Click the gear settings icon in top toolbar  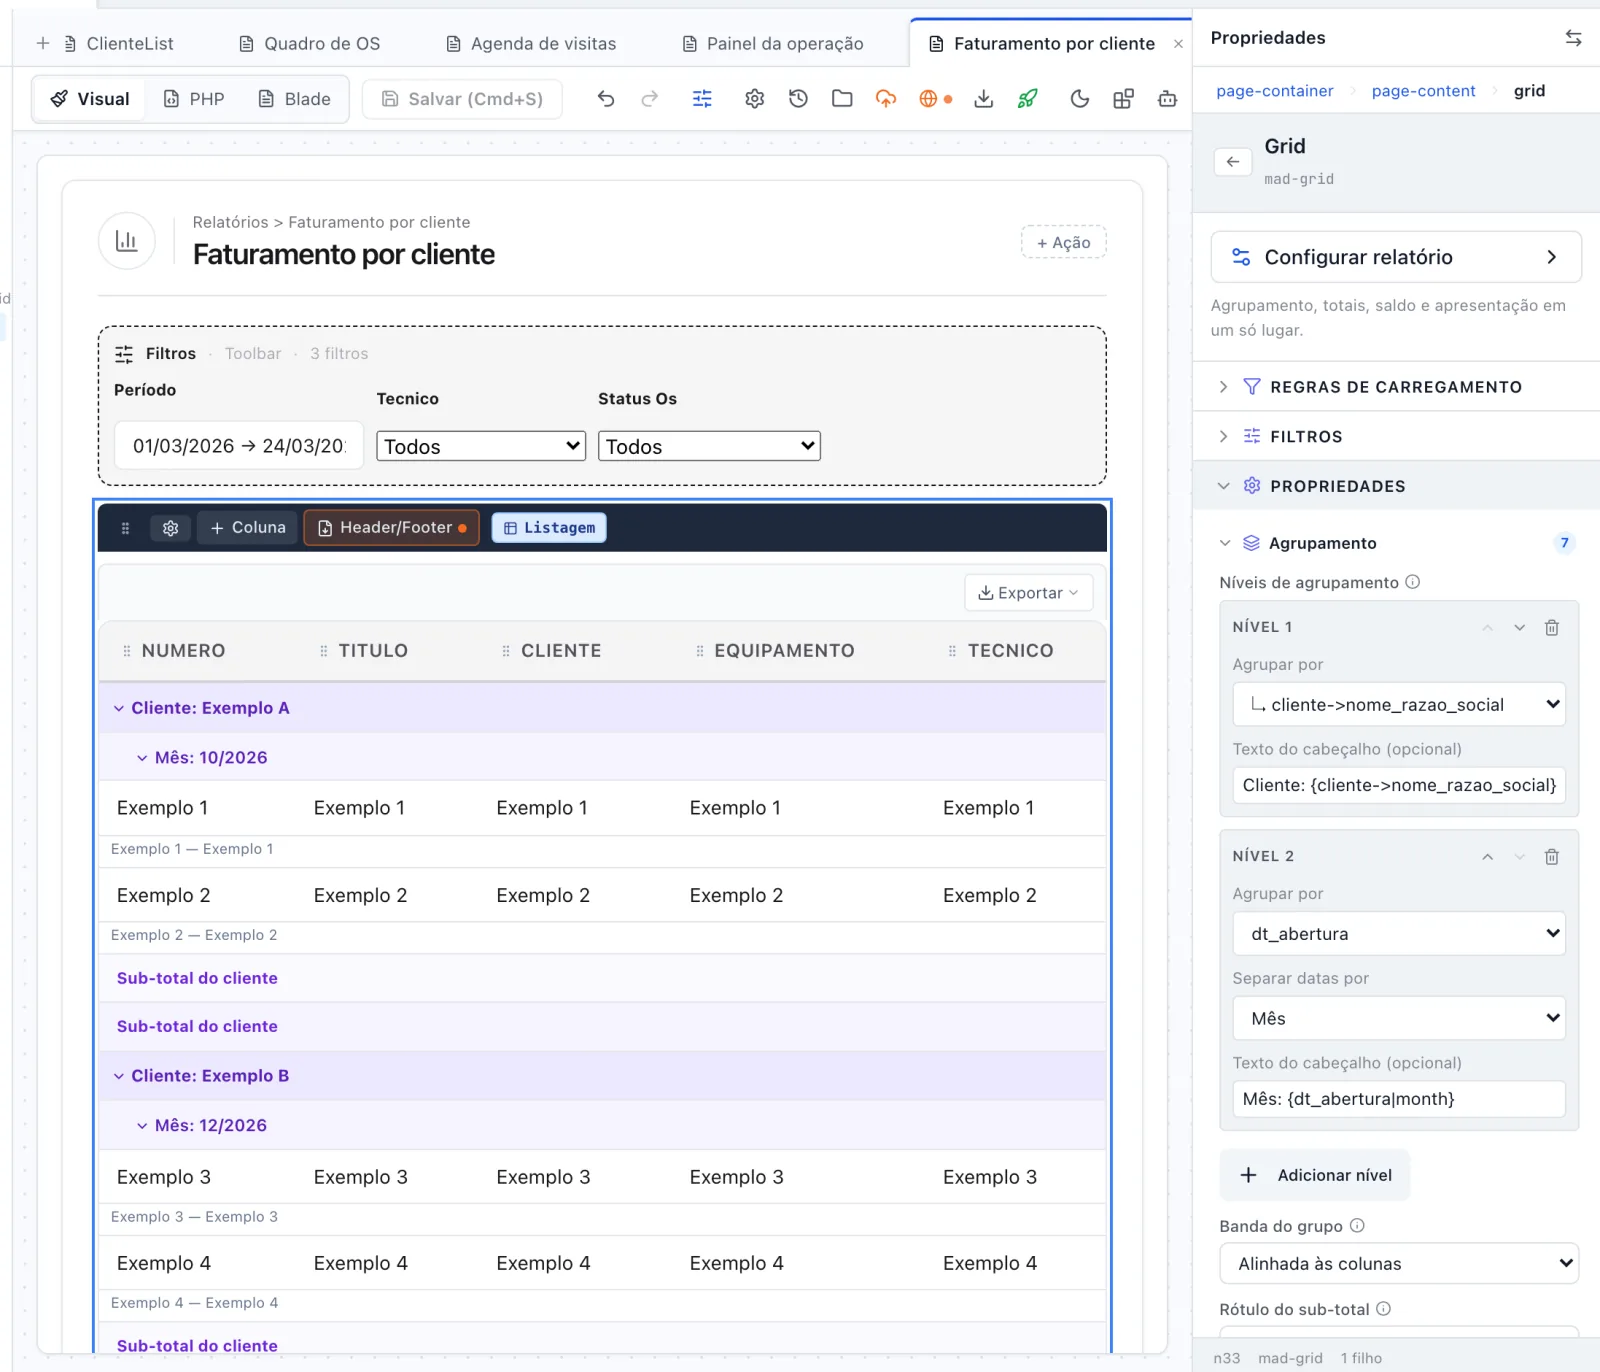(x=754, y=98)
